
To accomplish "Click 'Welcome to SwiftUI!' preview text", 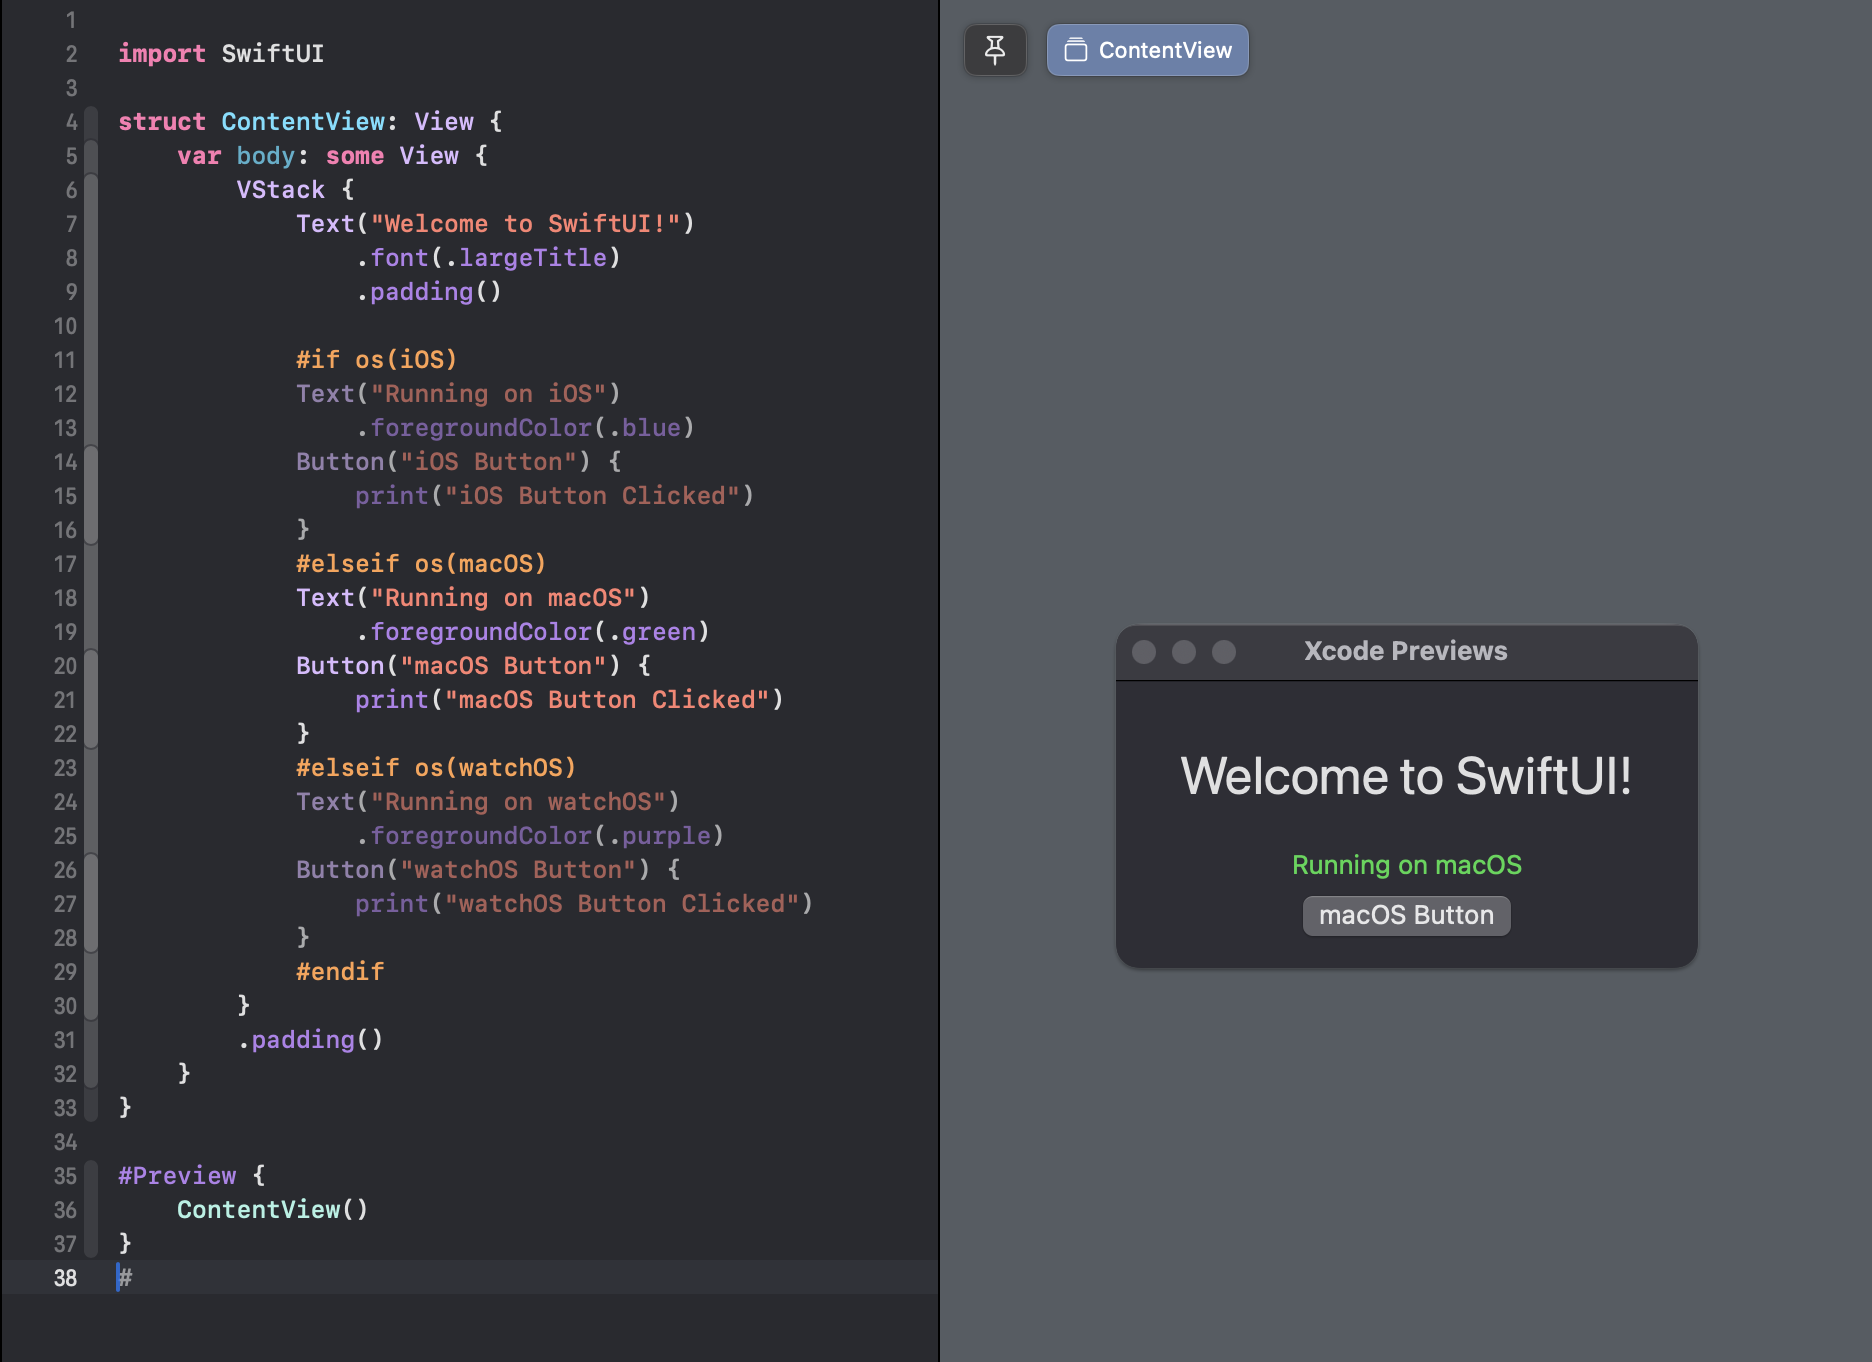I will (1406, 776).
